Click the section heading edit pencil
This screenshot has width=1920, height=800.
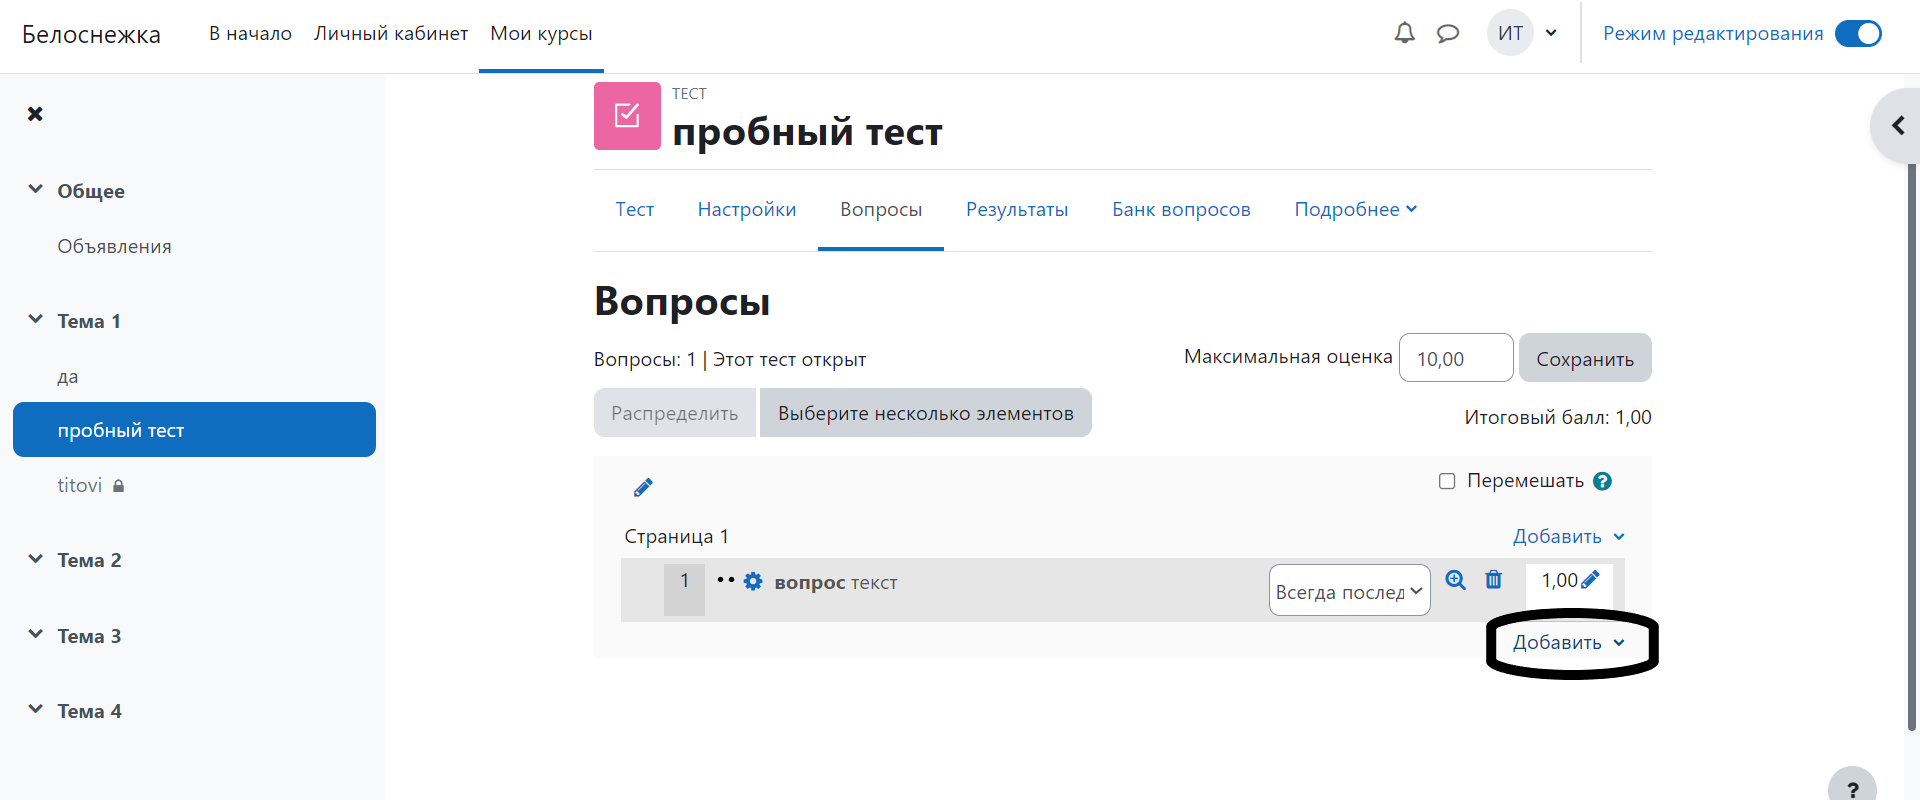tap(643, 487)
